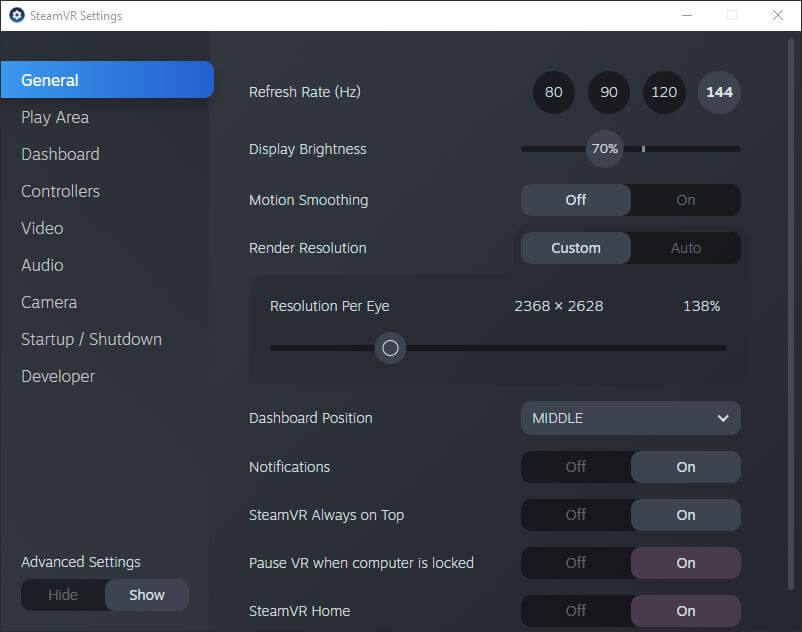Click the settings panel vertical scrollbar

click(x=791, y=314)
